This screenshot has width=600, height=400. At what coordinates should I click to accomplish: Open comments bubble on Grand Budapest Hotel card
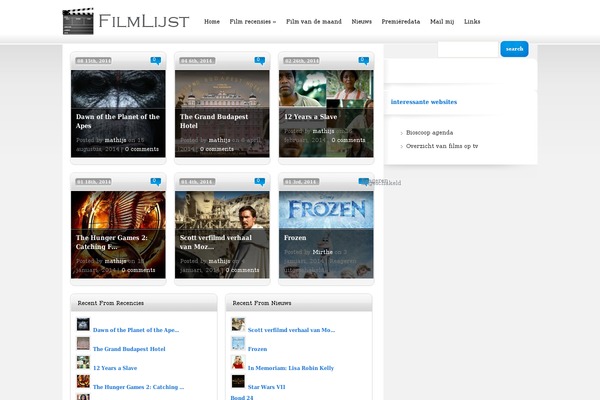[x=259, y=60]
